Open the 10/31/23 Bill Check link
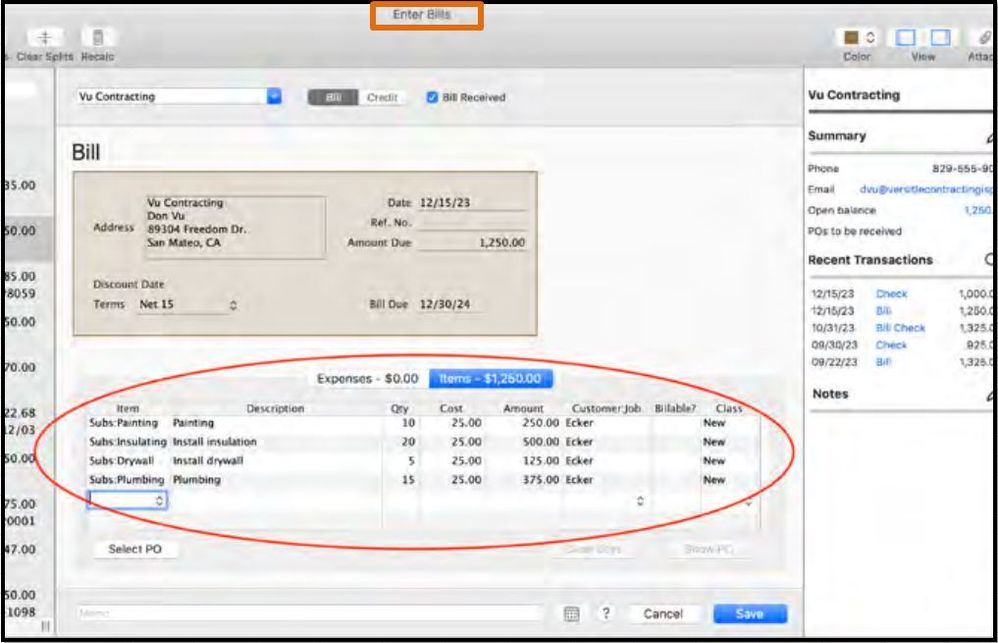 tap(900, 329)
